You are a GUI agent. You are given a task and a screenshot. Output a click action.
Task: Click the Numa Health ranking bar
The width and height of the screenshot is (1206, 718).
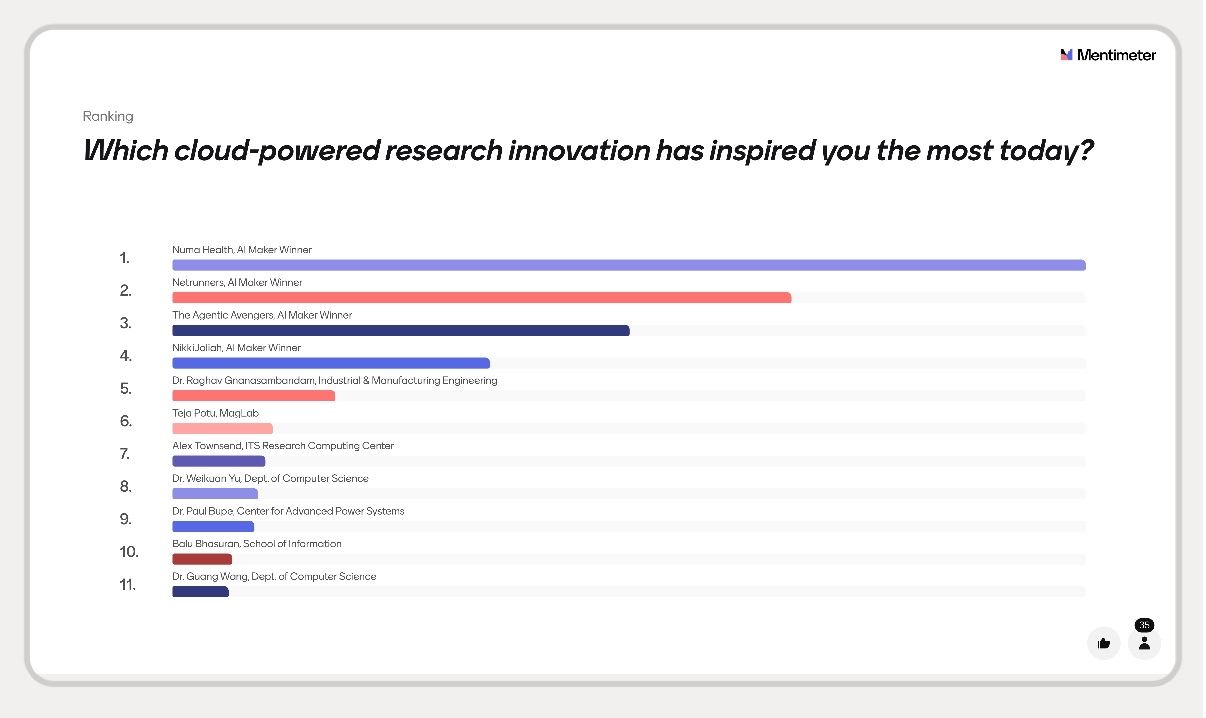click(628, 265)
